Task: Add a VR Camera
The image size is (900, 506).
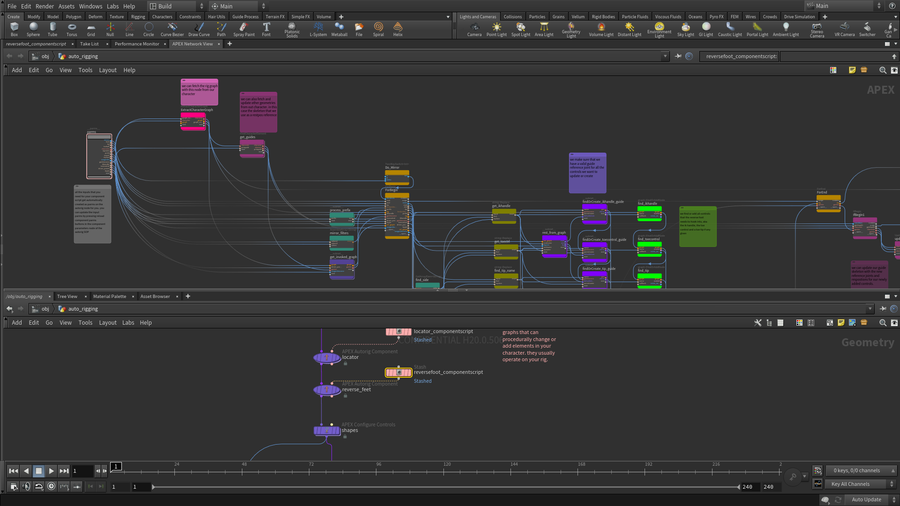Action: click(844, 29)
